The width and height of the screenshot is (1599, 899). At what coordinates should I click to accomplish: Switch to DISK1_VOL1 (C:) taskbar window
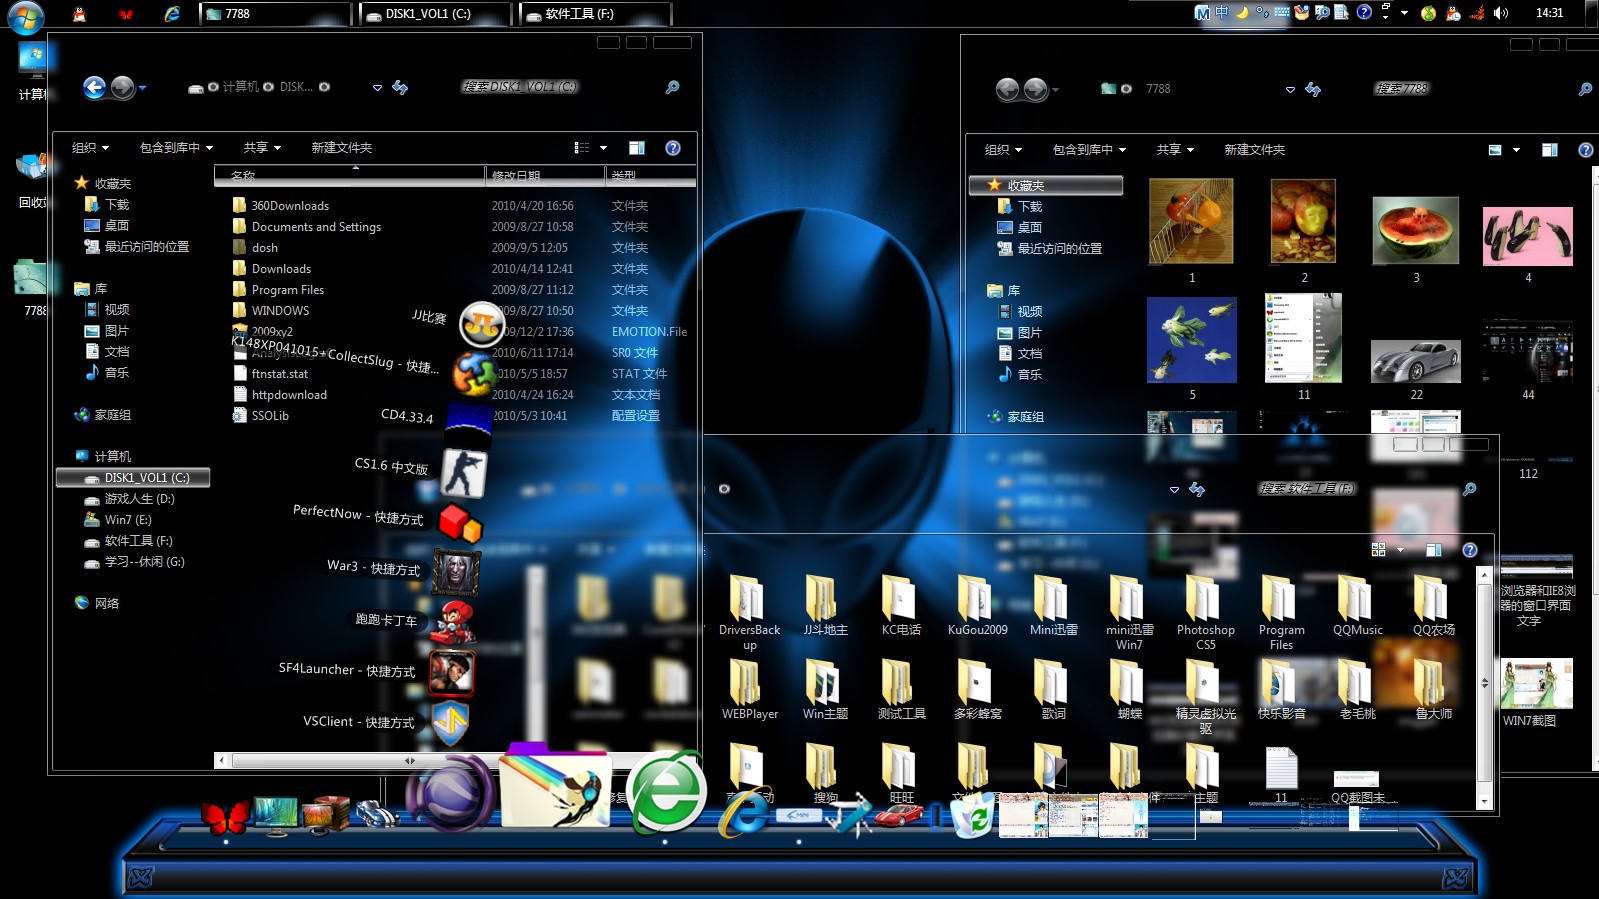point(435,14)
